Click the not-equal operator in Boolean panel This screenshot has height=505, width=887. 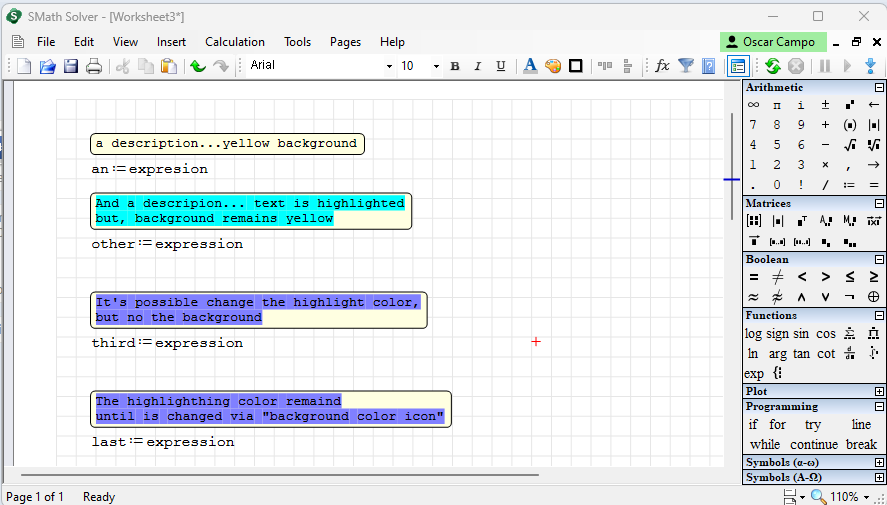[x=777, y=277]
